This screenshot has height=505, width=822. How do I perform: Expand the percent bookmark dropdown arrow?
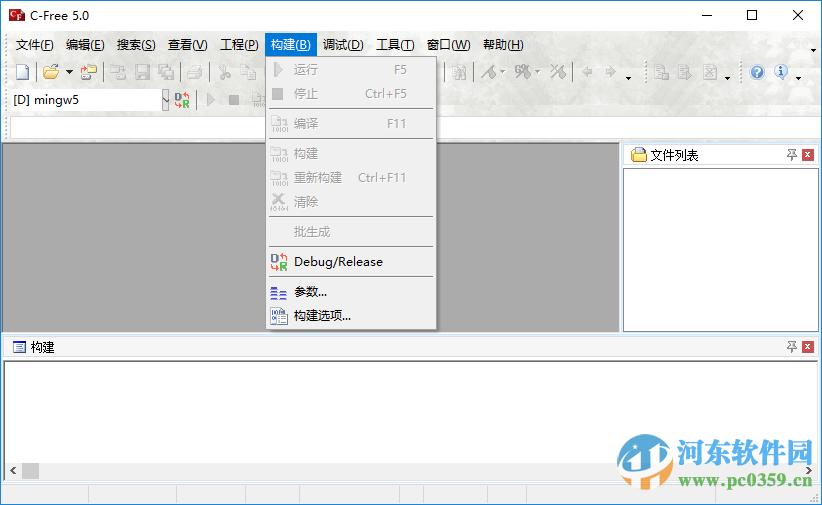tap(537, 72)
